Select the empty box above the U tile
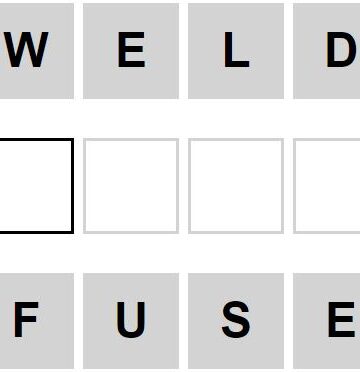The height and width of the screenshot is (372, 360). click(x=131, y=186)
